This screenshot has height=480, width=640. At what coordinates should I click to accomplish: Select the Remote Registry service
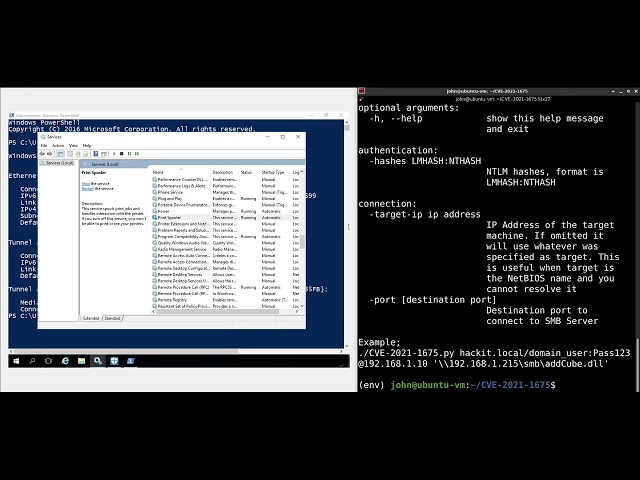pos(225,300)
